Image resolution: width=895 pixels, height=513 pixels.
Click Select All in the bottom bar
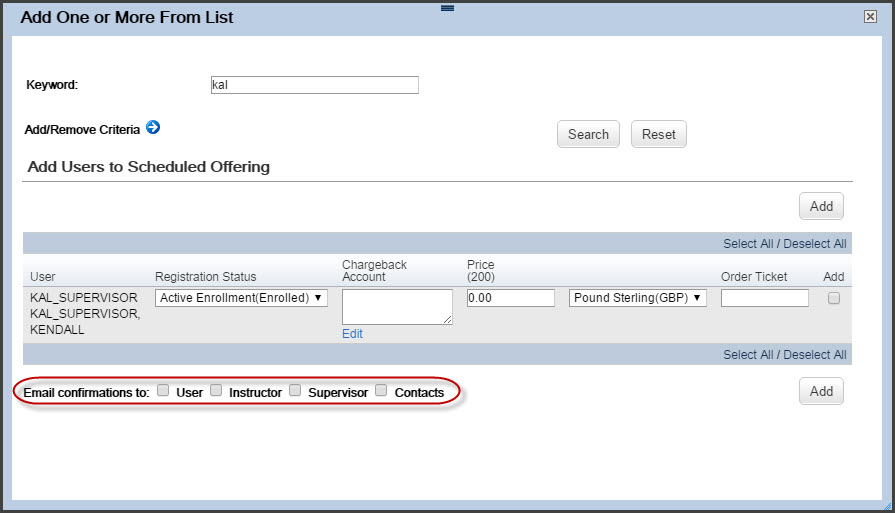[748, 354]
